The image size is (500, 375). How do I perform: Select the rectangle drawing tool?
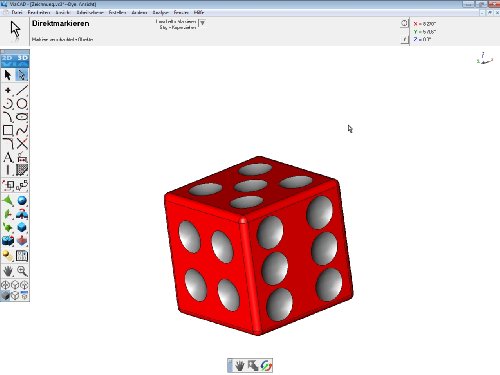8,130
